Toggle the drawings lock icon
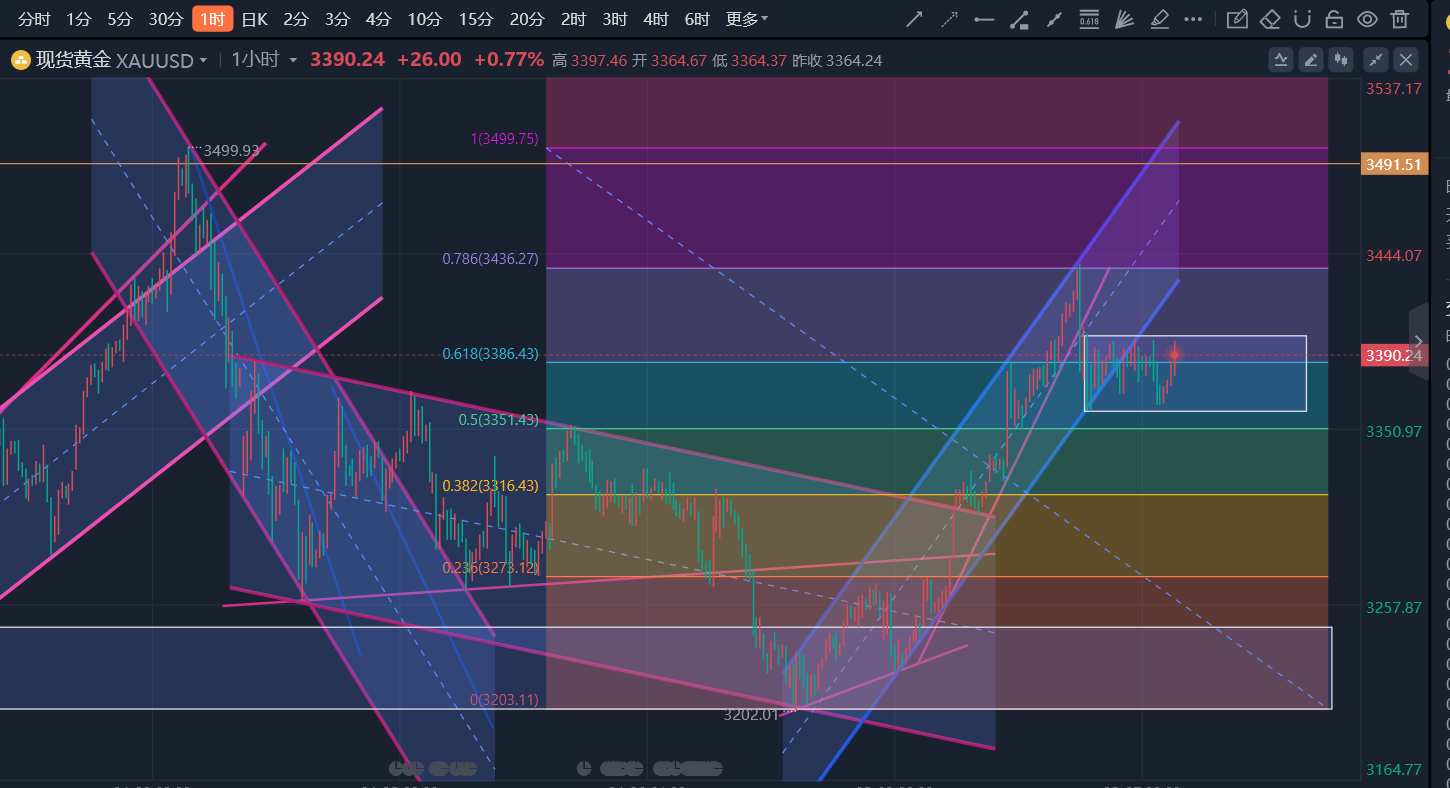 tap(1334, 19)
